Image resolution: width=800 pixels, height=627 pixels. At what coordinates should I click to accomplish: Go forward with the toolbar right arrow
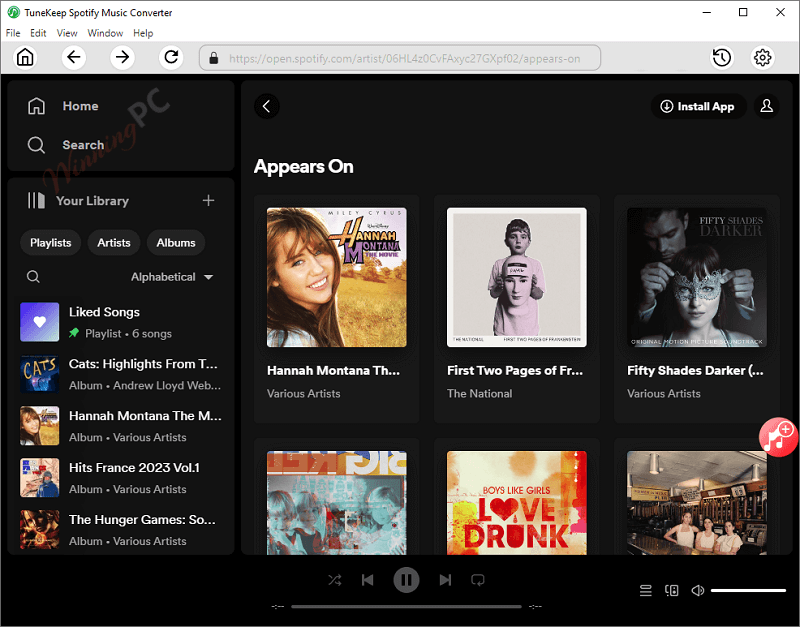pyautogui.click(x=122, y=57)
